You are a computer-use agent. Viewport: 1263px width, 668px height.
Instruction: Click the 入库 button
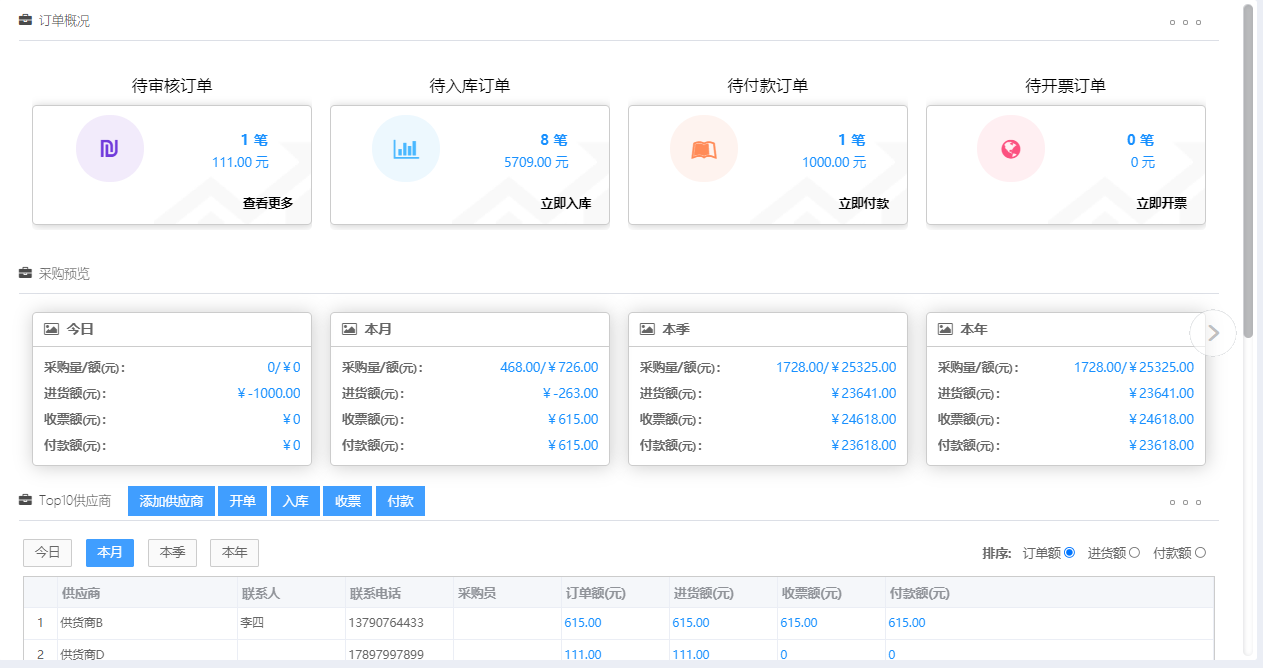295,501
